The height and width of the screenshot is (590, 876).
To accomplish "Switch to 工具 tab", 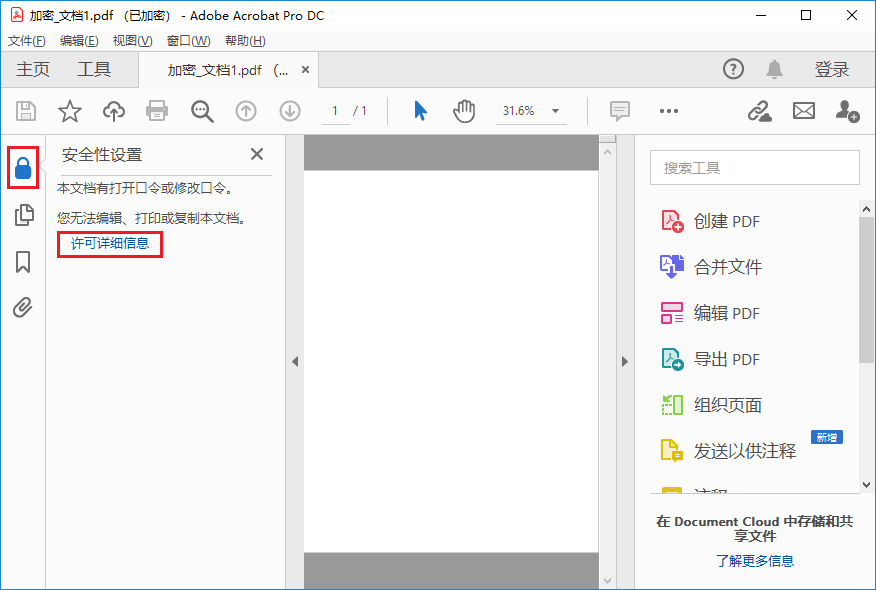I will click(x=94, y=69).
